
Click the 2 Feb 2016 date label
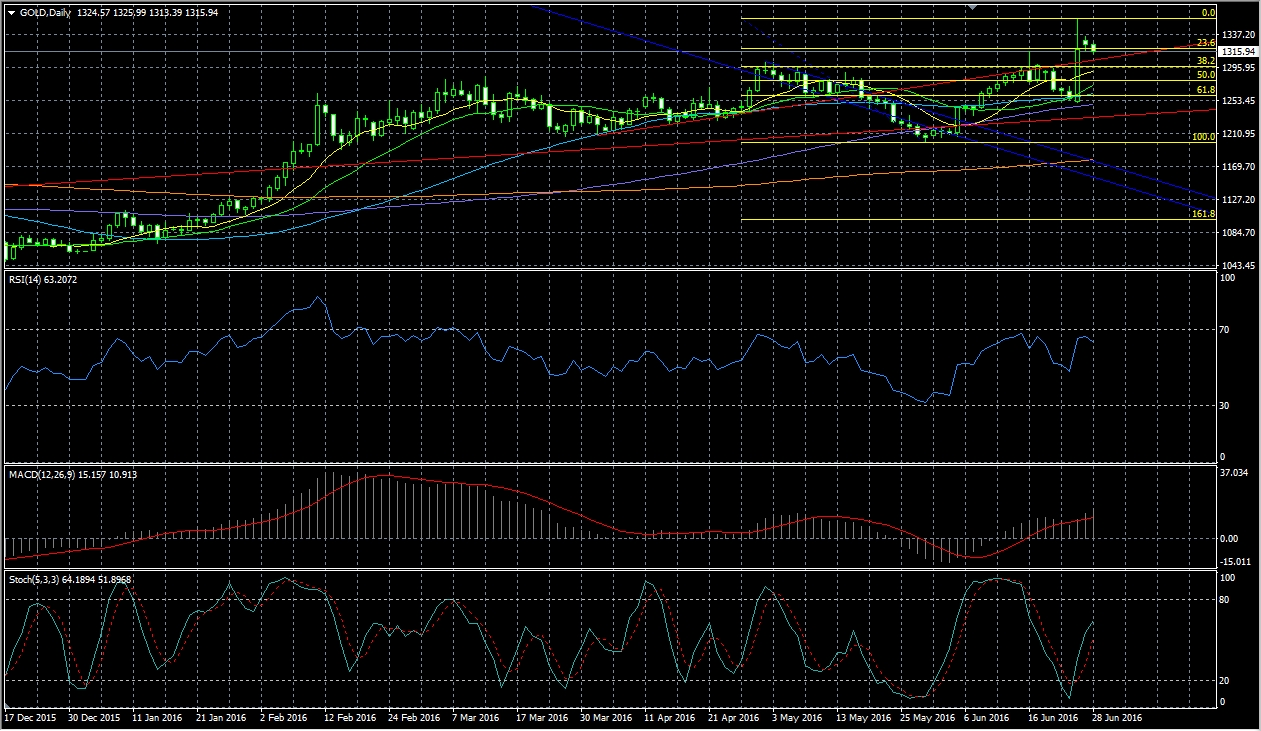point(283,718)
